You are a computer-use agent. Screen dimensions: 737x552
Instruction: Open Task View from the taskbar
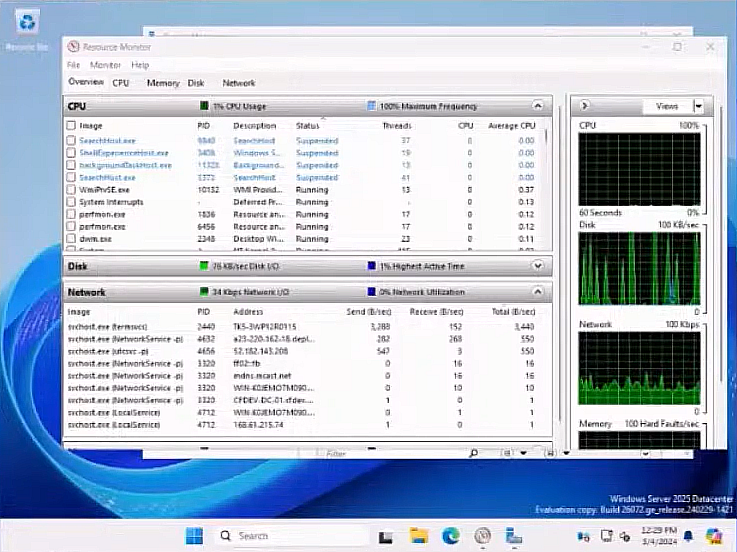(x=383, y=535)
